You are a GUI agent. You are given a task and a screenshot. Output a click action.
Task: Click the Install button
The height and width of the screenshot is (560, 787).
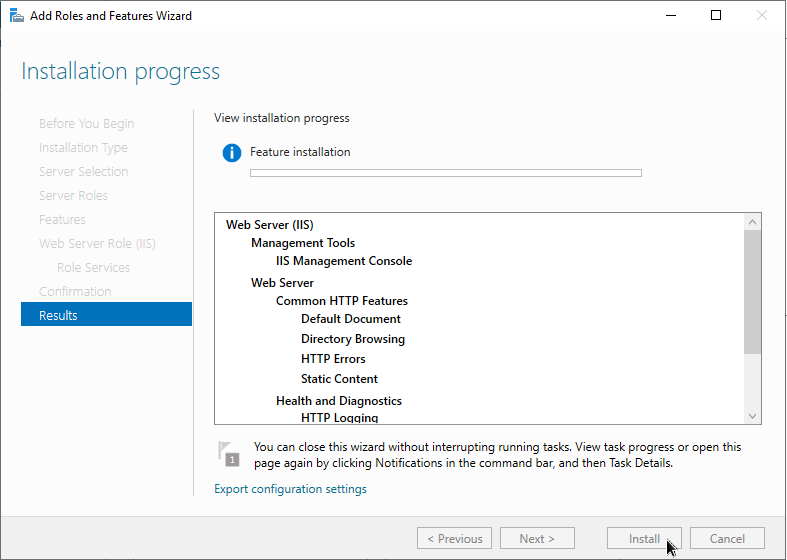[x=644, y=538]
